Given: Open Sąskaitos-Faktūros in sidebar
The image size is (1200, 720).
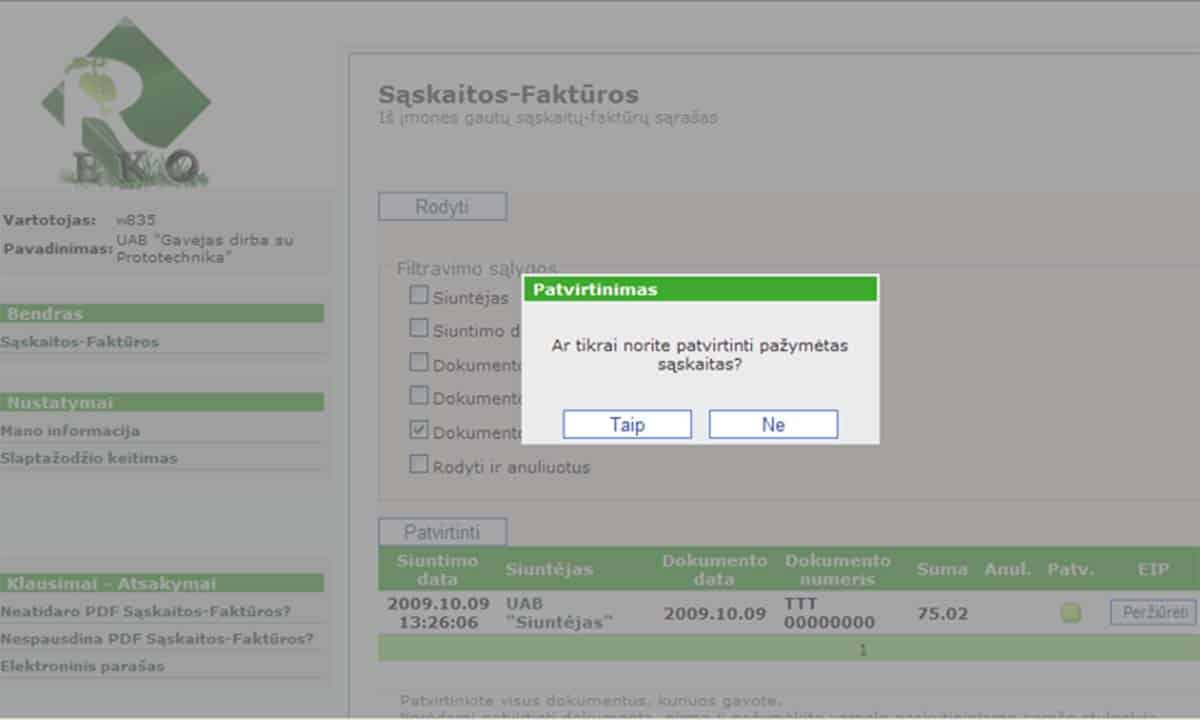Looking at the screenshot, I should tap(80, 342).
